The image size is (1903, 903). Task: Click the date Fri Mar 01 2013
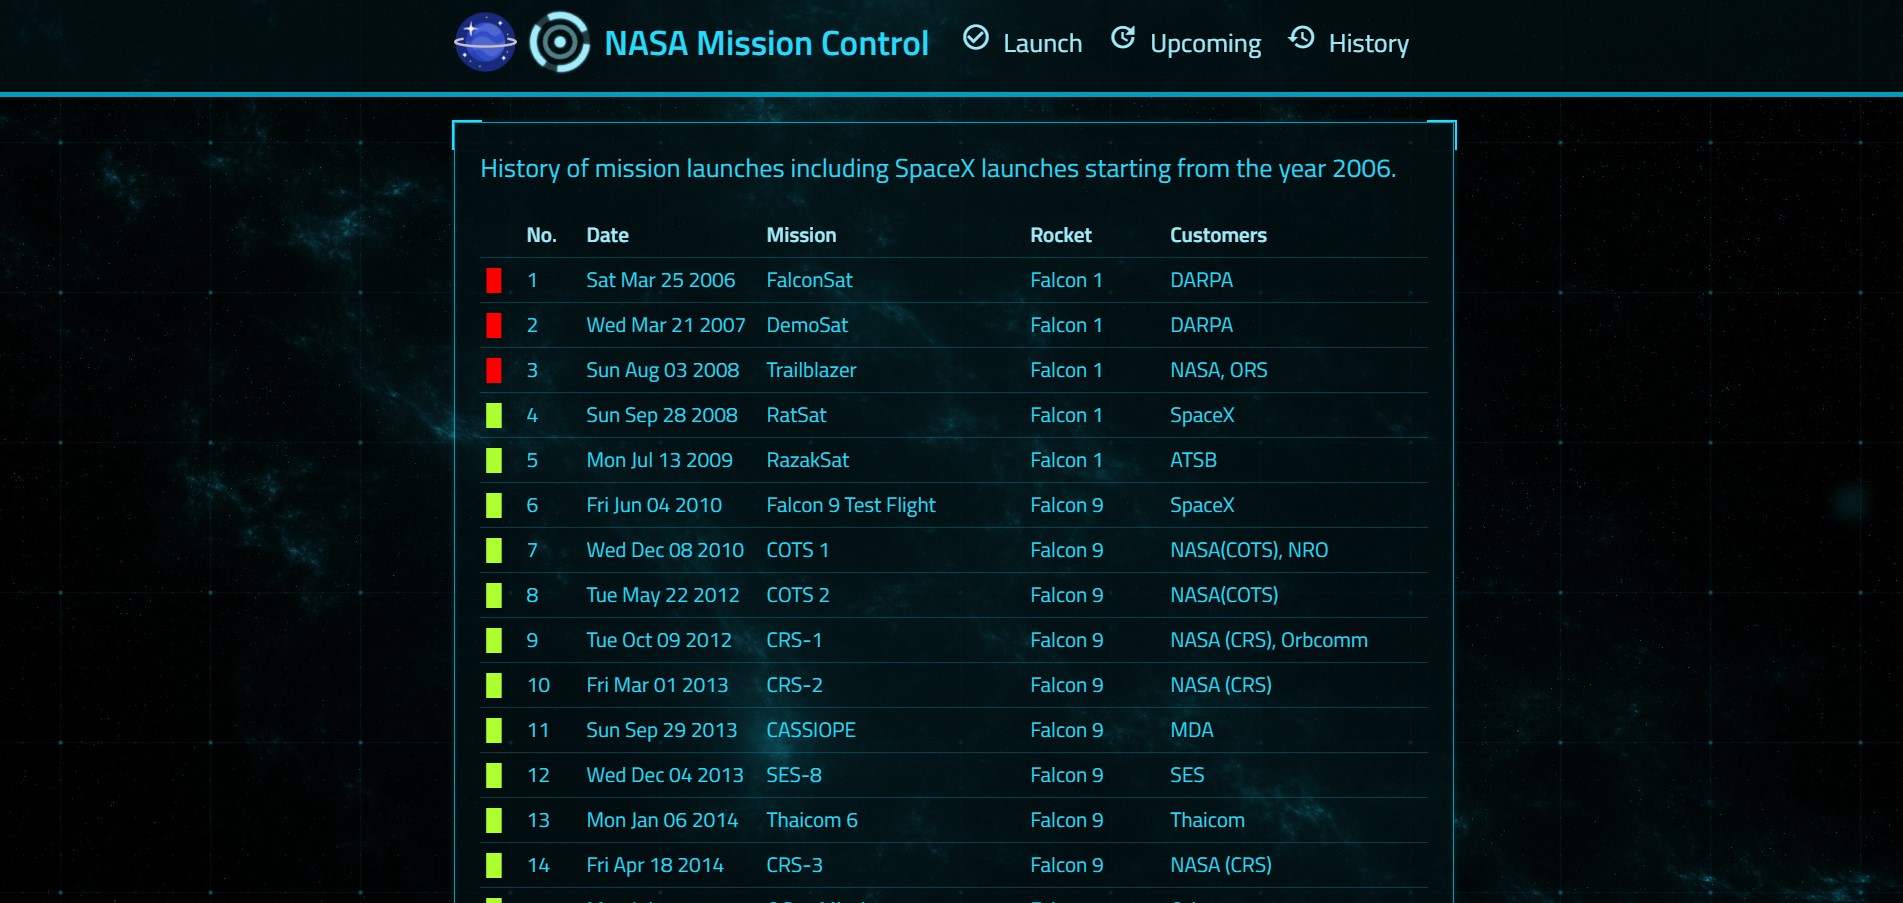(x=657, y=685)
